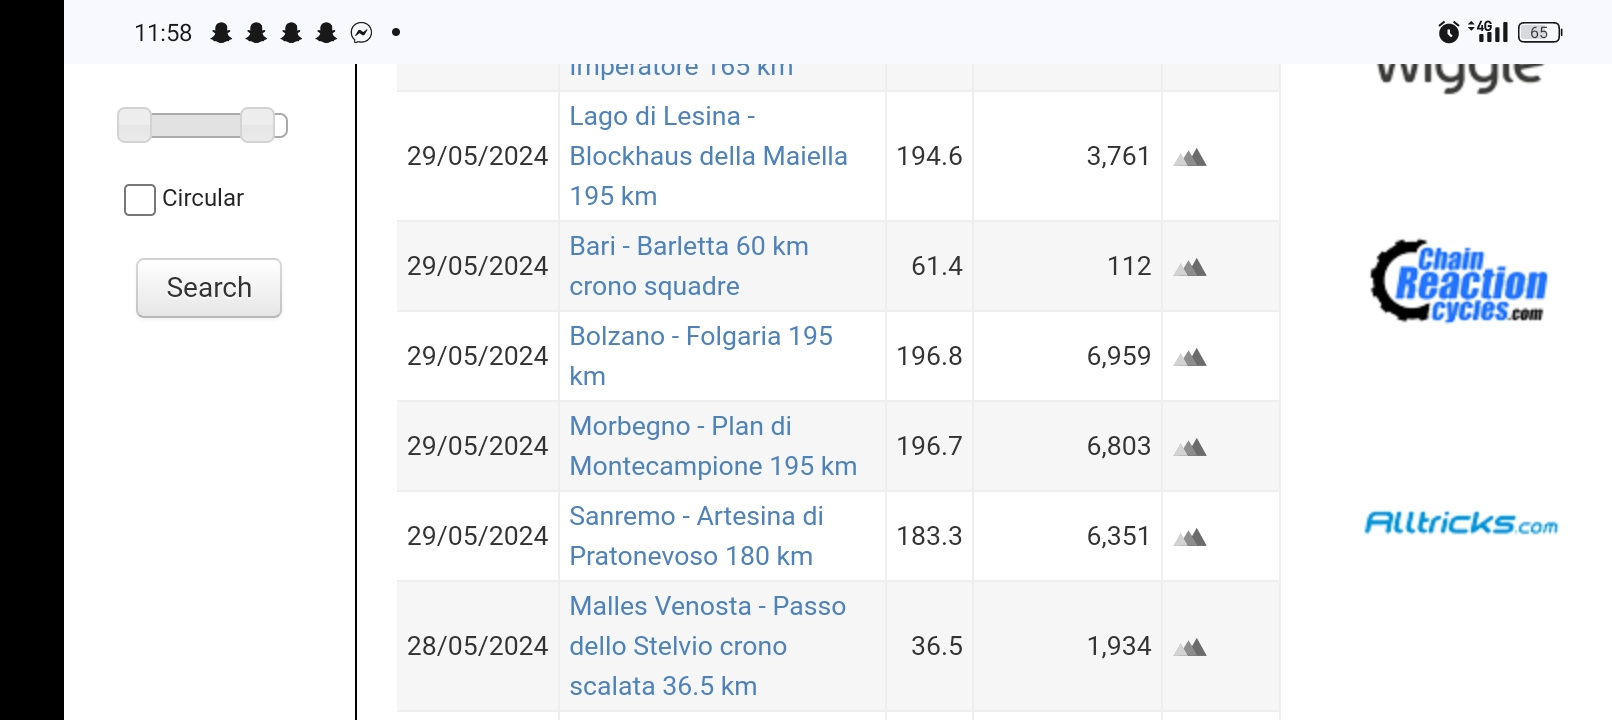1612x720 pixels.
Task: Open elevation profile icon for Bolzano - Folgaria route
Action: pyautogui.click(x=1190, y=357)
